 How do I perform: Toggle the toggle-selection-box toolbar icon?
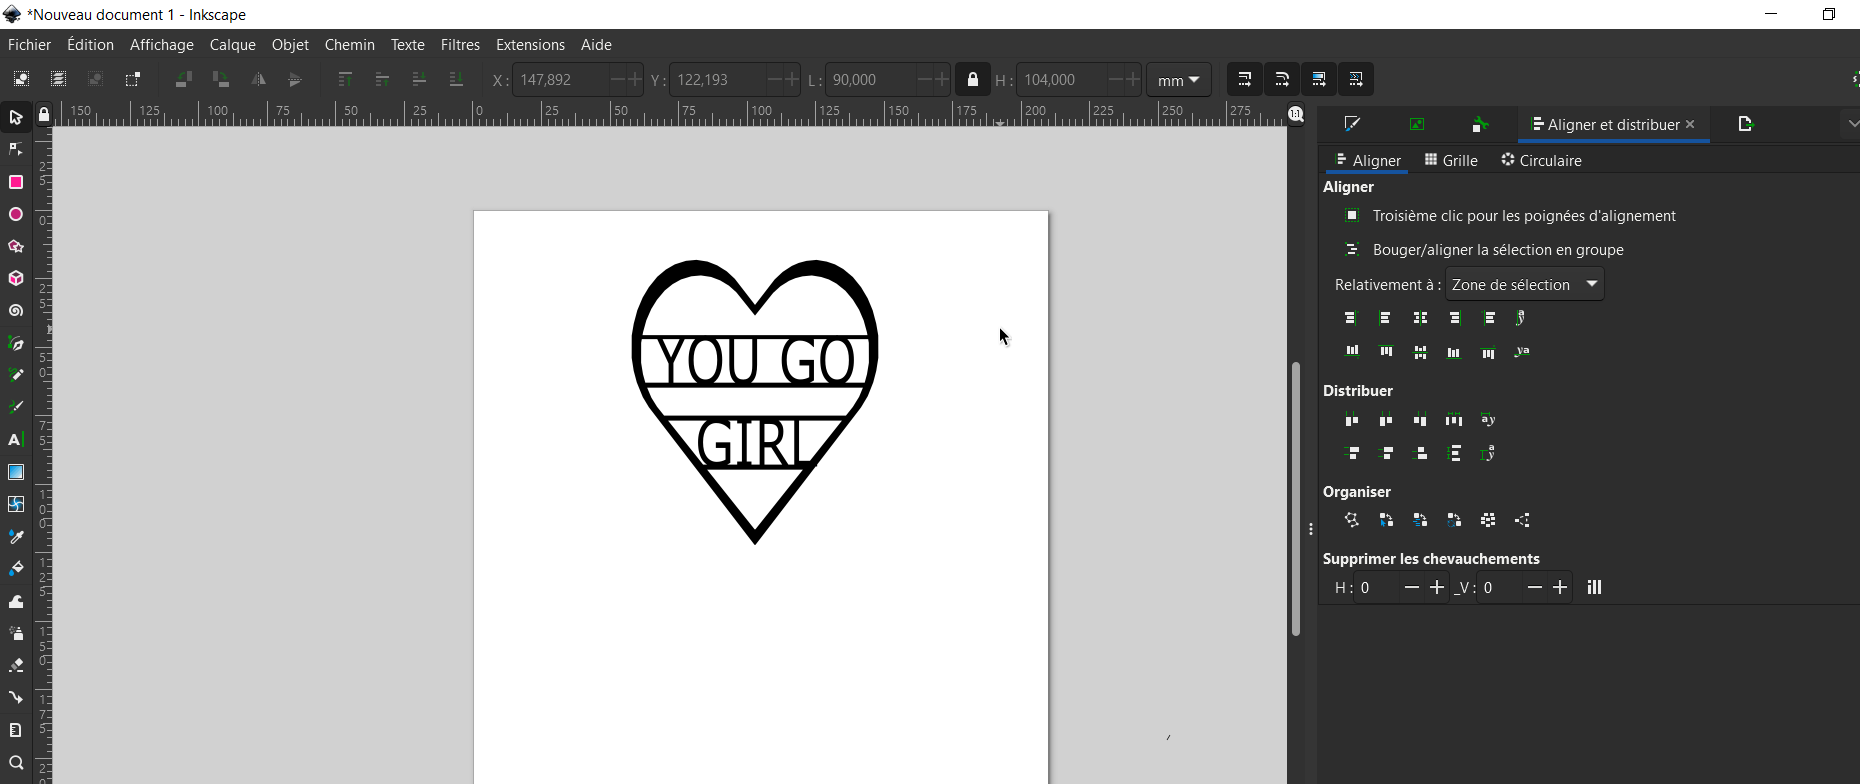coord(132,79)
